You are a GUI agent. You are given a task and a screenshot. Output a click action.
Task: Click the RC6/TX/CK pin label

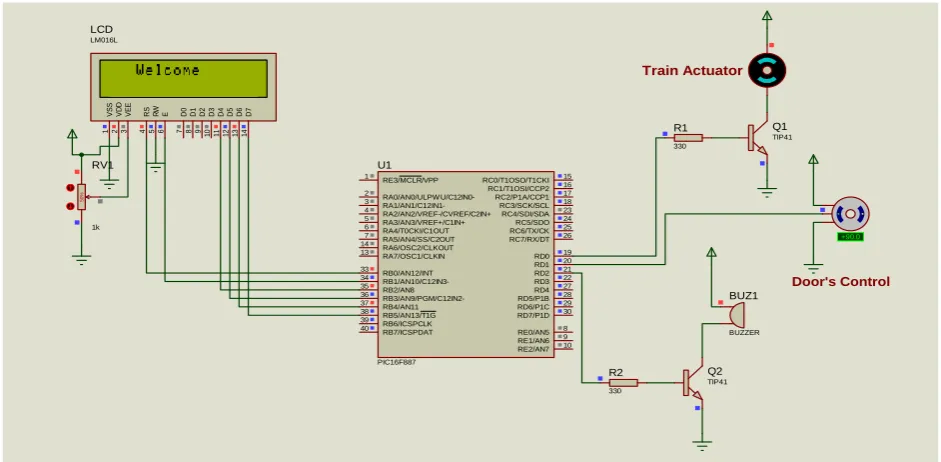point(529,231)
